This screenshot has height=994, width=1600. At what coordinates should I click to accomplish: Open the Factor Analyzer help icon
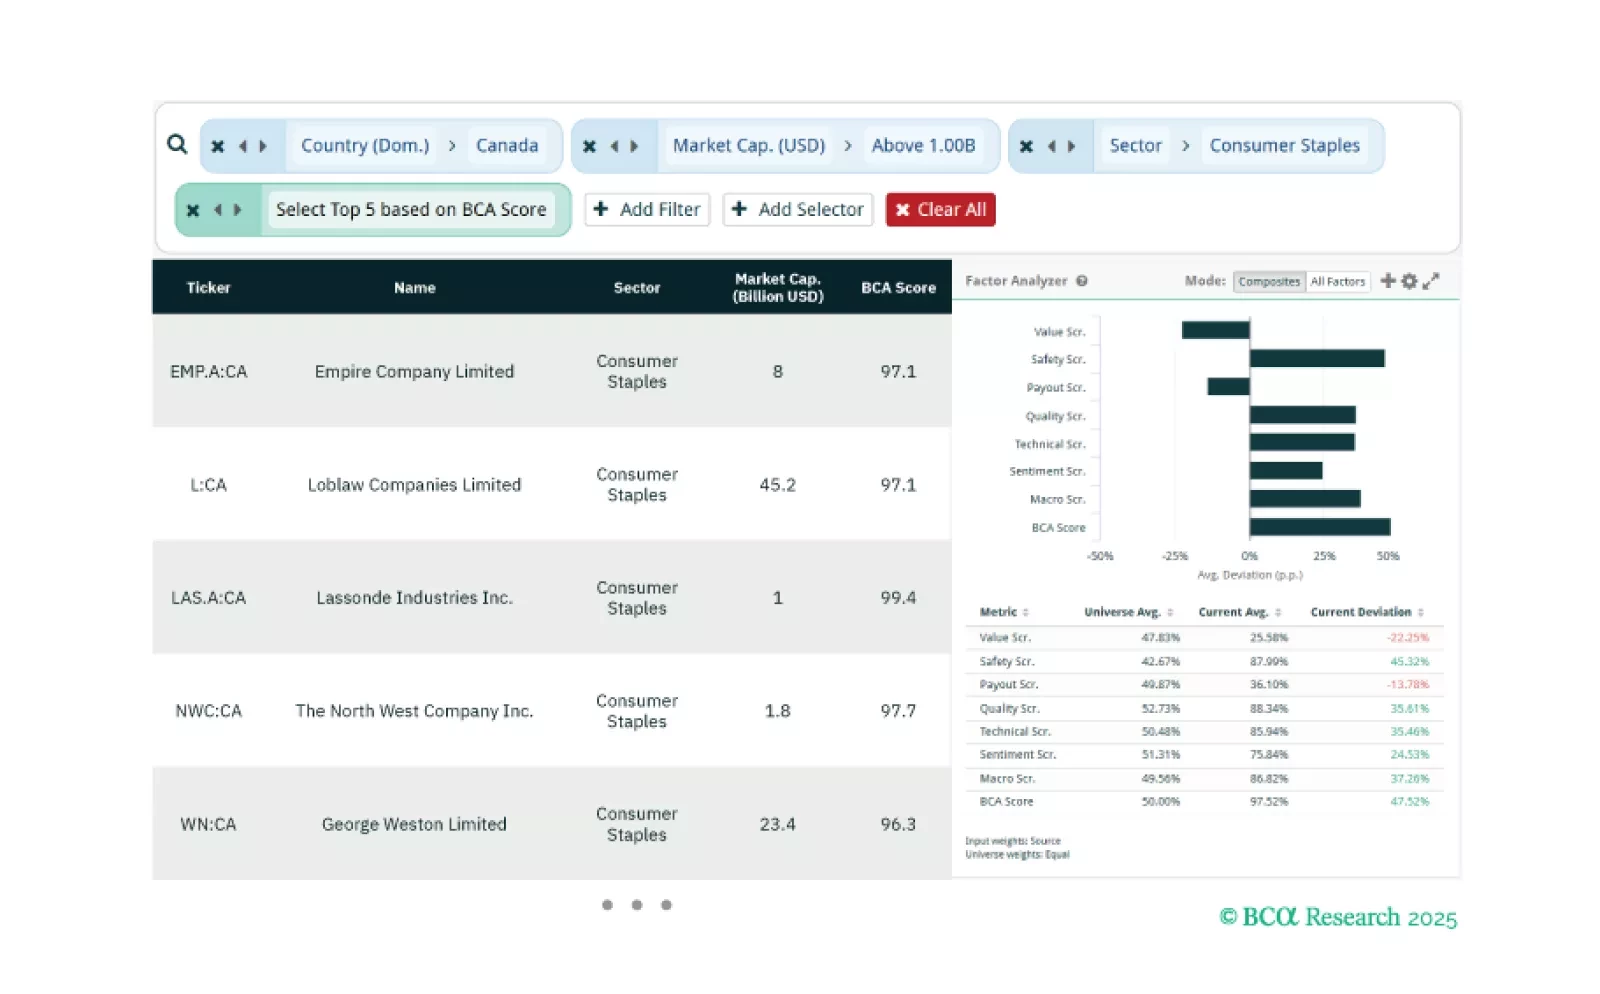[x=1082, y=281]
